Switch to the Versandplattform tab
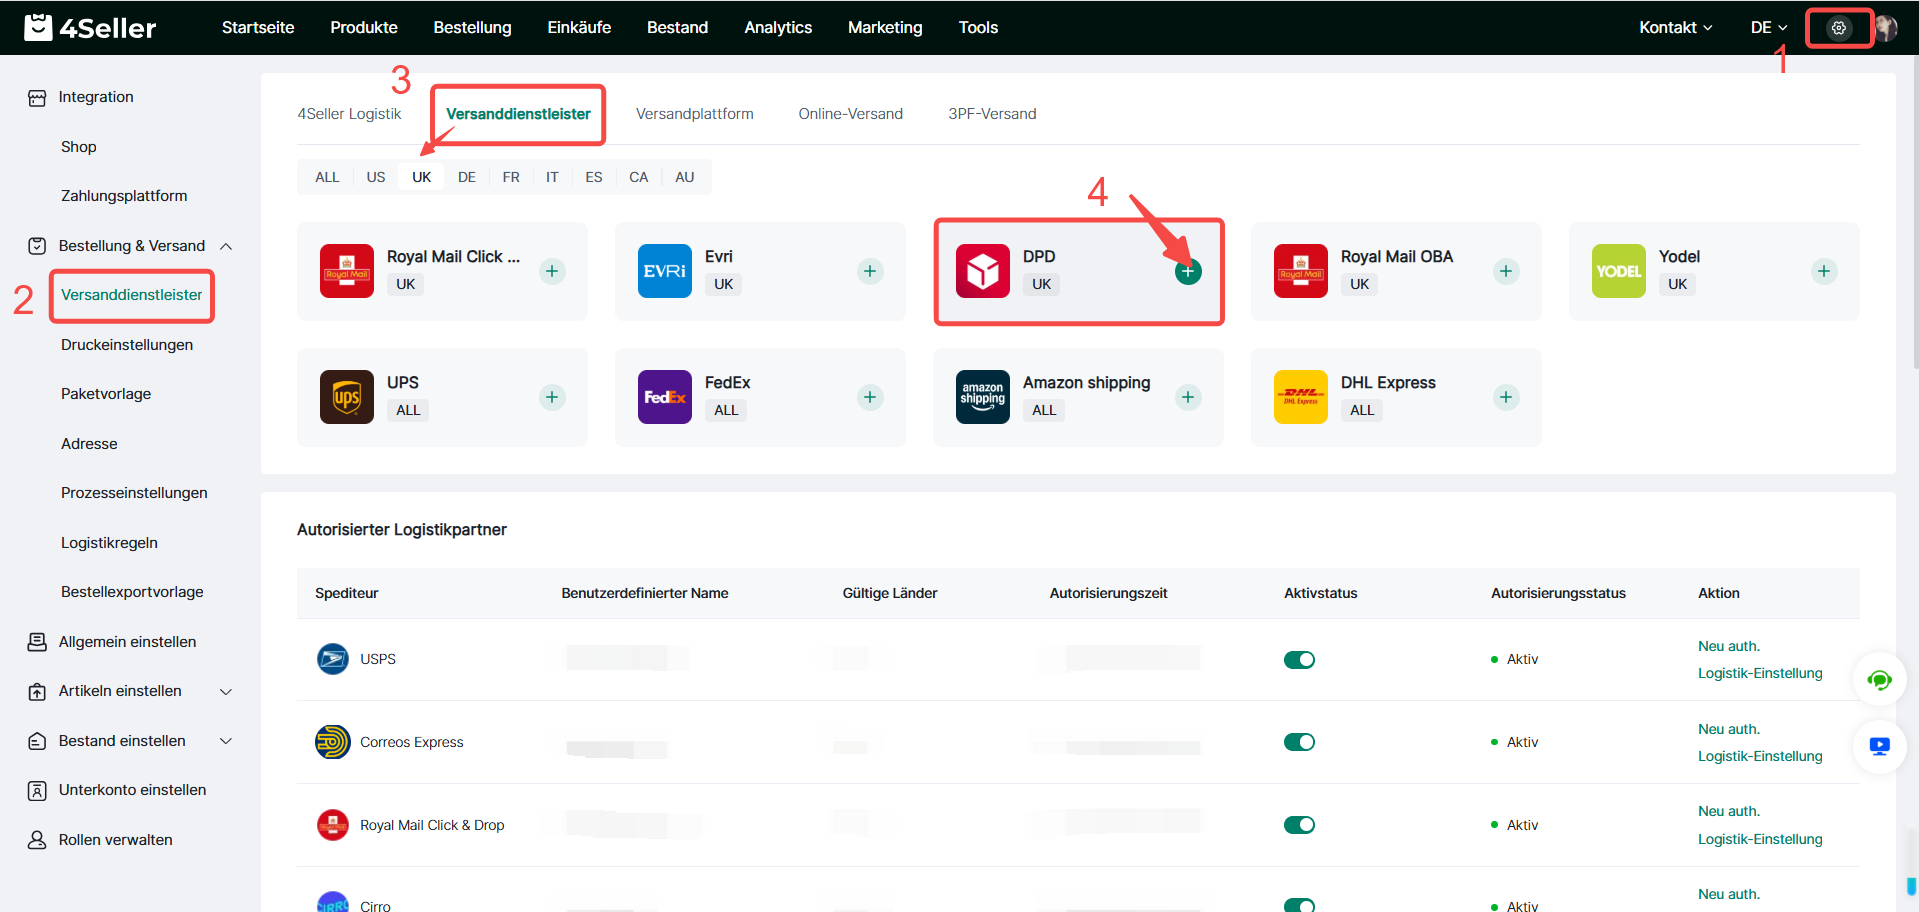The width and height of the screenshot is (1919, 912). 695,114
